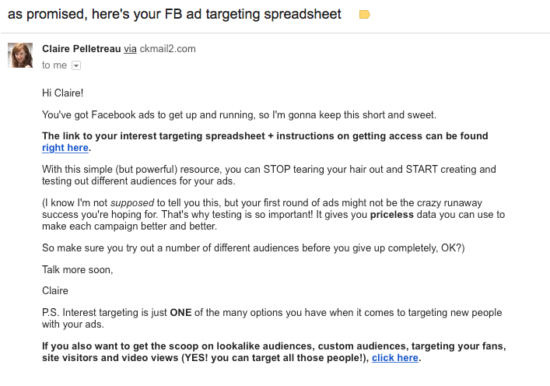
Task: Open the 'right here' spreadsheet link
Action: click(65, 148)
